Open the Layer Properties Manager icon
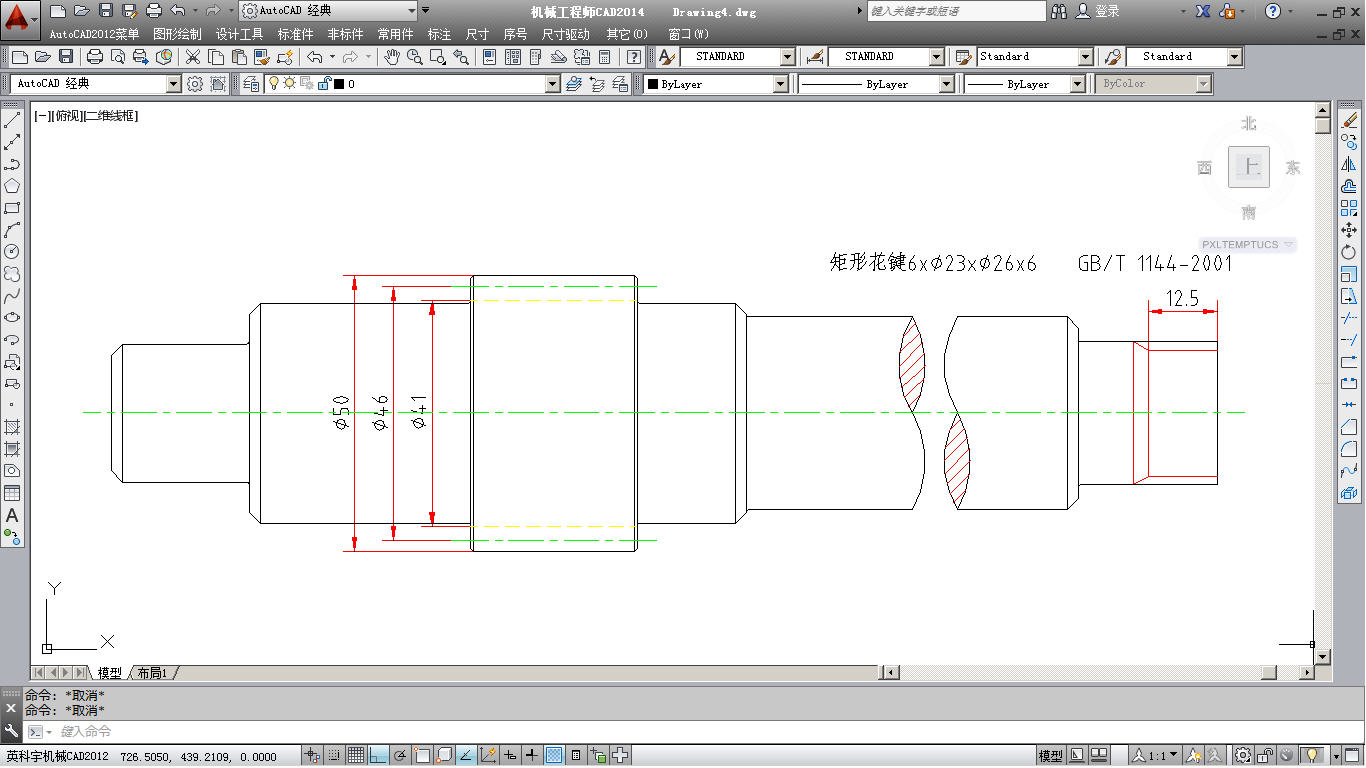The width and height of the screenshot is (1366, 768). tap(250, 84)
